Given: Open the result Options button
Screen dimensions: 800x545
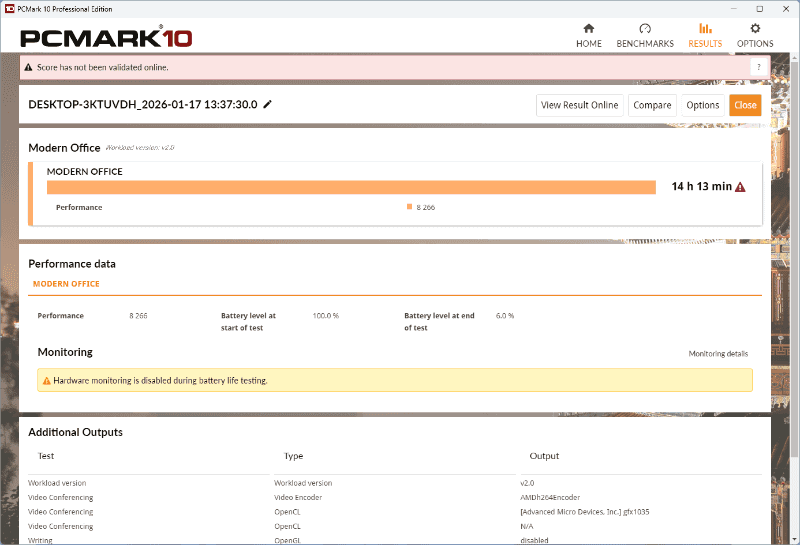Looking at the screenshot, I should (703, 105).
